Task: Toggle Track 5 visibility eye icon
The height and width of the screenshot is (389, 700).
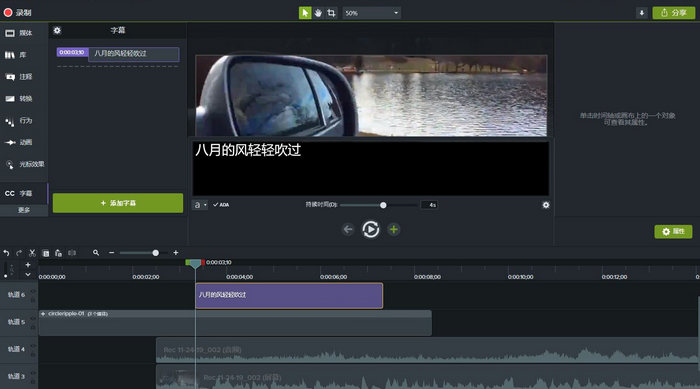Action: (x=33, y=318)
